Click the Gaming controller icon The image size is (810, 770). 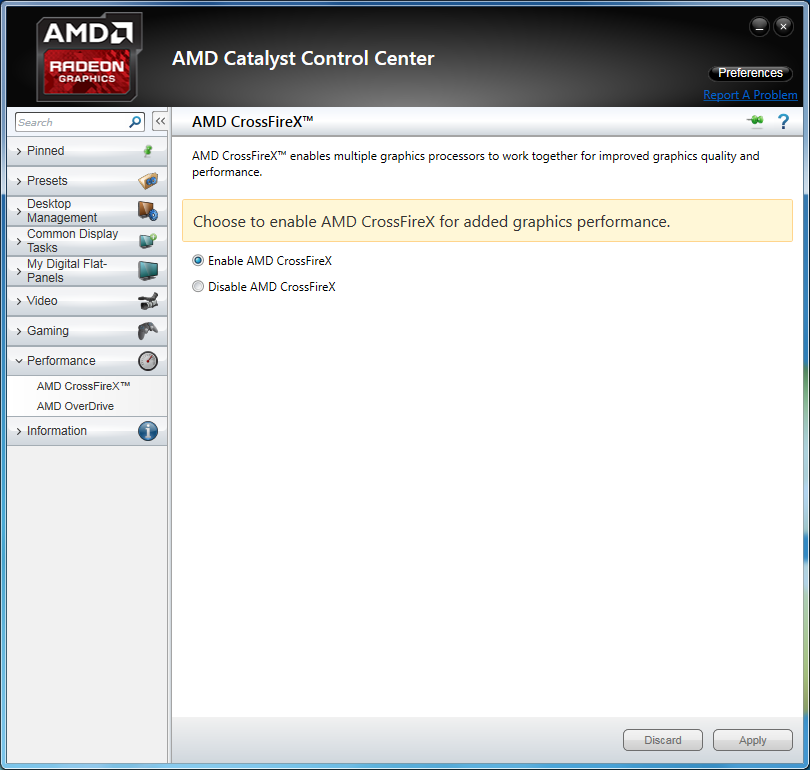pos(148,331)
